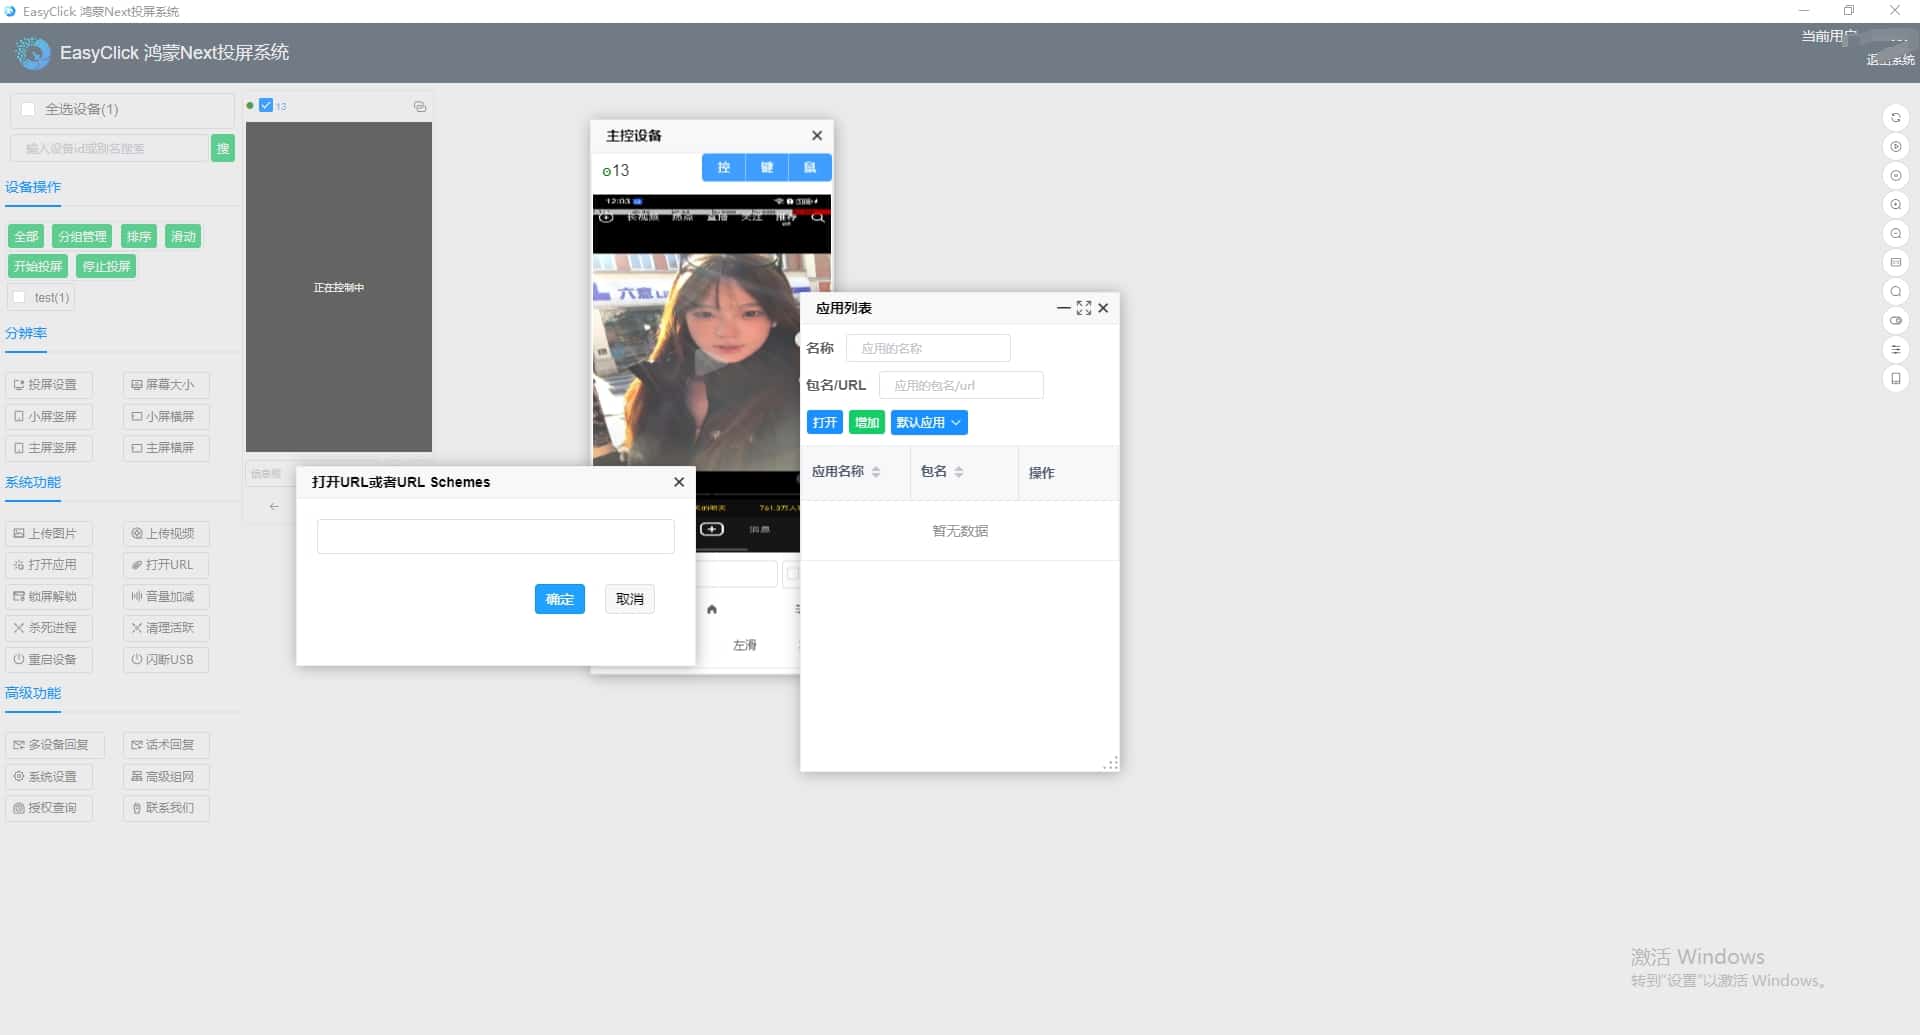This screenshot has height=1035, width=1920.
Task: Click the chat bubble icon in right toolbar
Action: pos(1895,292)
